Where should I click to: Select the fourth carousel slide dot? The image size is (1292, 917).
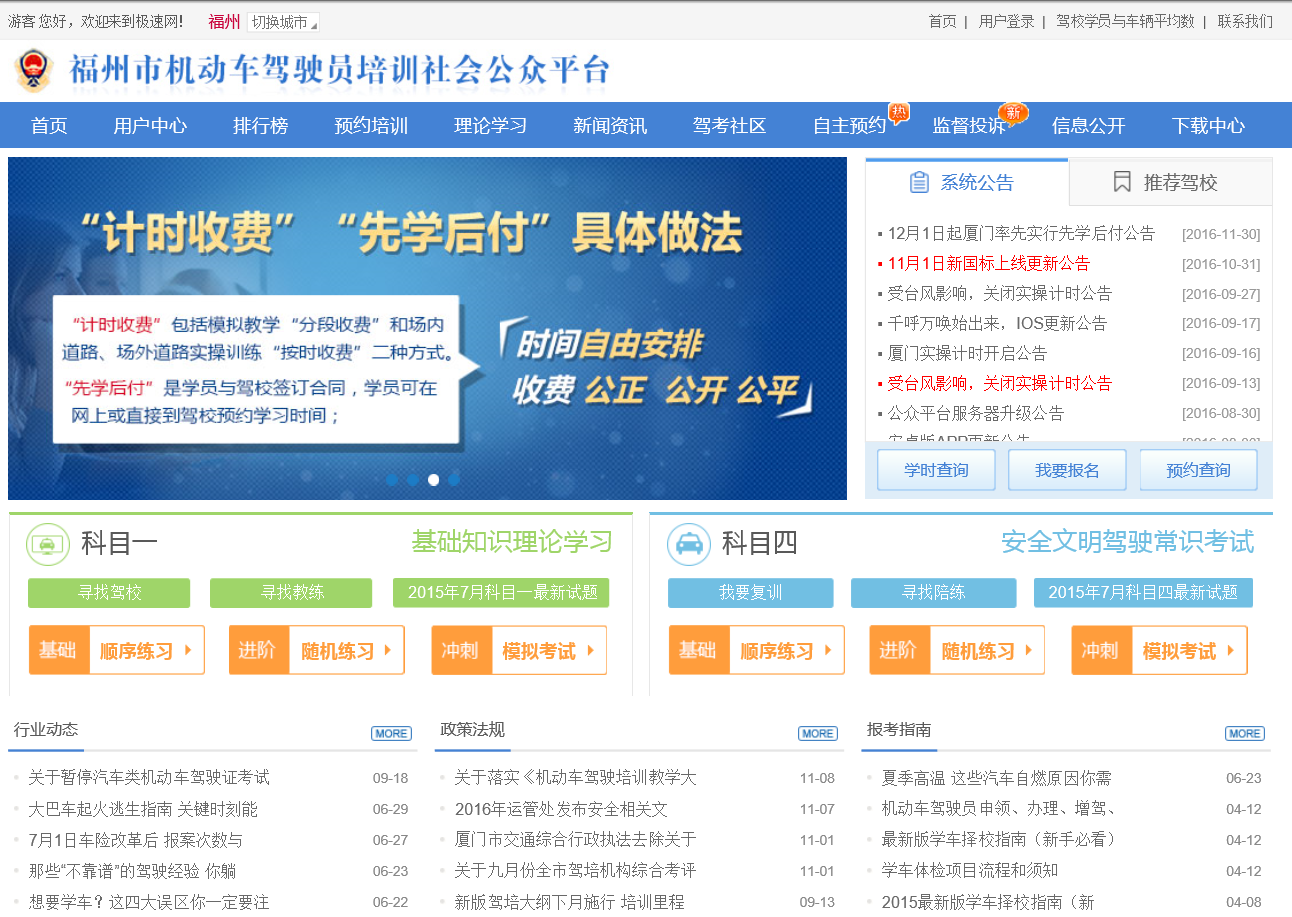point(454,480)
